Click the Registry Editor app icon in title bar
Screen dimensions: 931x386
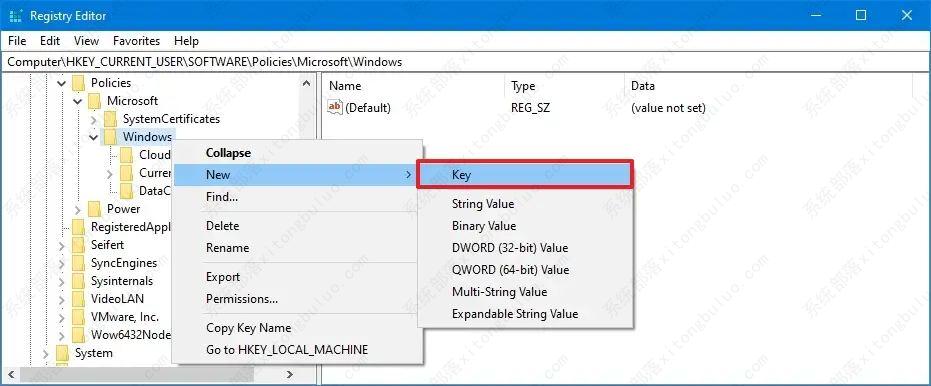[x=16, y=16]
